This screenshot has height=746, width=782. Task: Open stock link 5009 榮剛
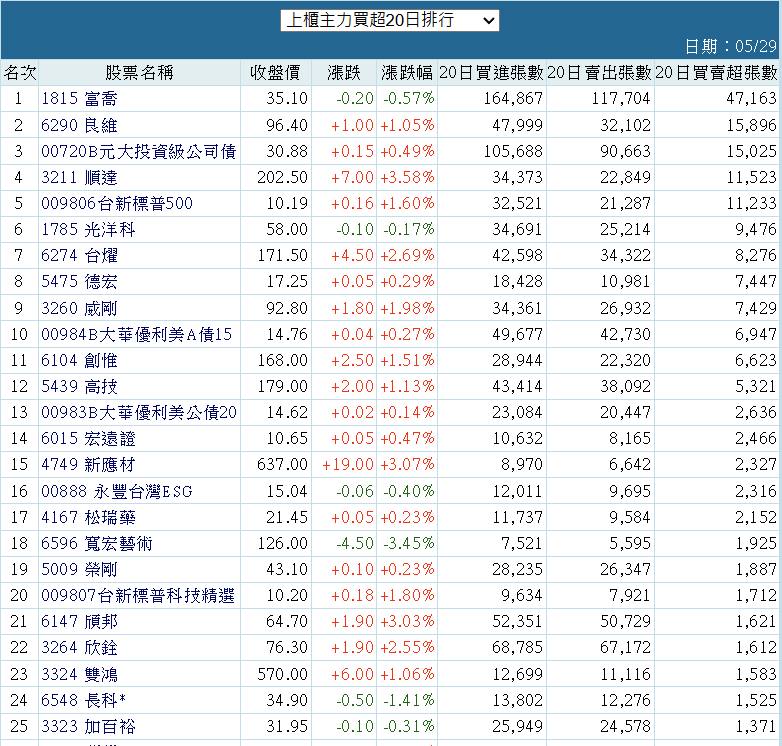[79, 569]
